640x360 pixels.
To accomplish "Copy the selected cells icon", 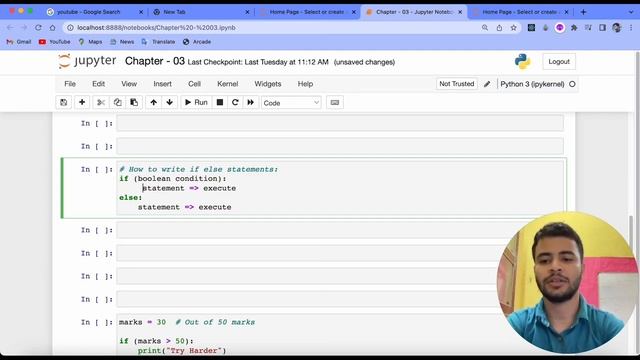I will click(118, 102).
